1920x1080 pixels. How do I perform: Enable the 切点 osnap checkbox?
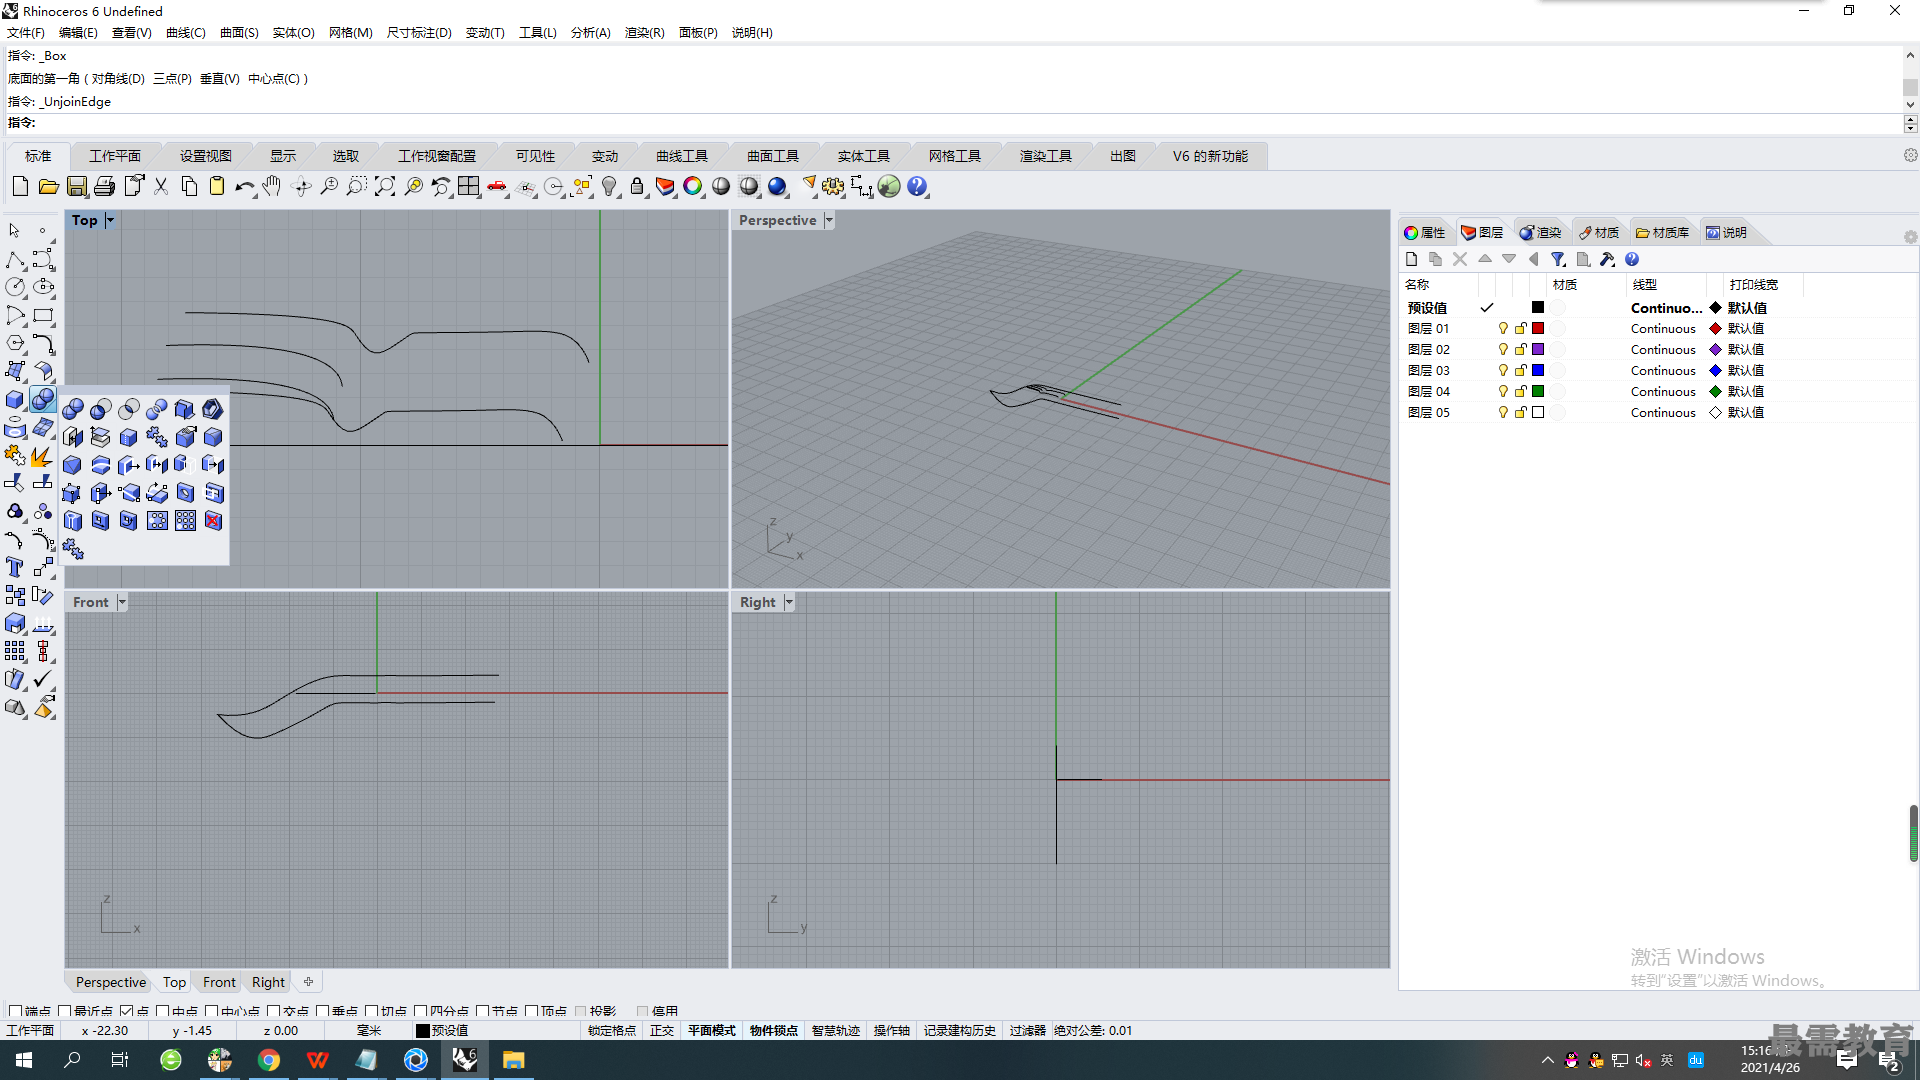click(x=372, y=1011)
